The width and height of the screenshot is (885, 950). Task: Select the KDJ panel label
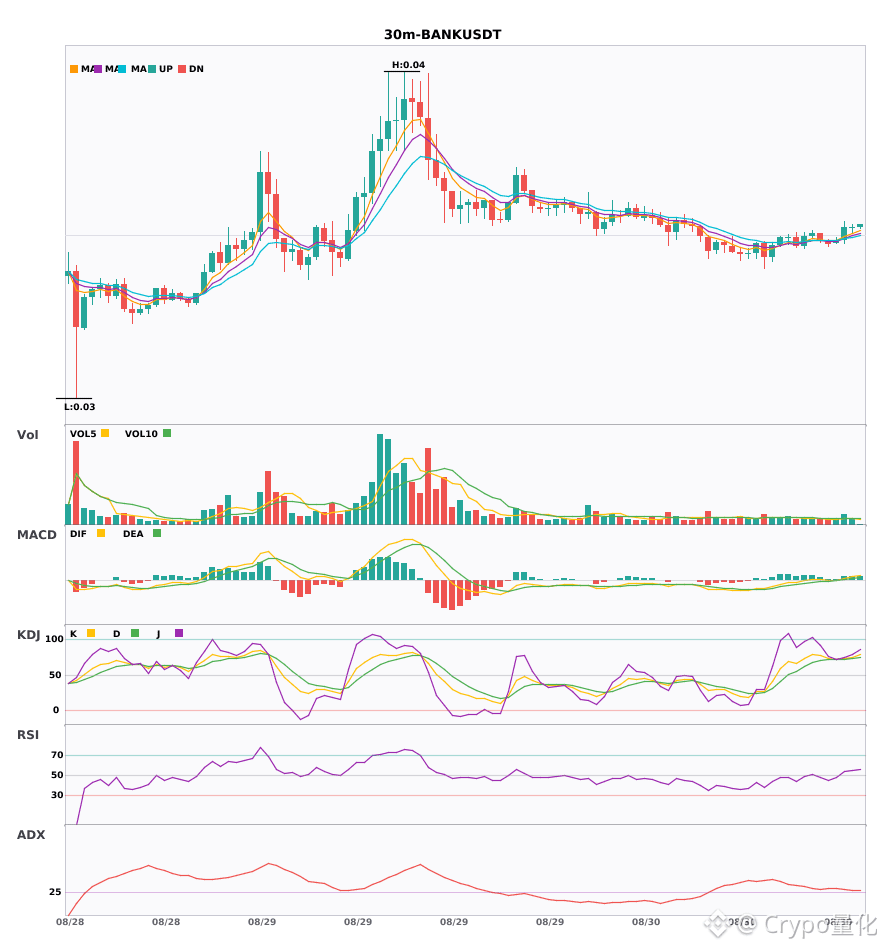click(28, 635)
